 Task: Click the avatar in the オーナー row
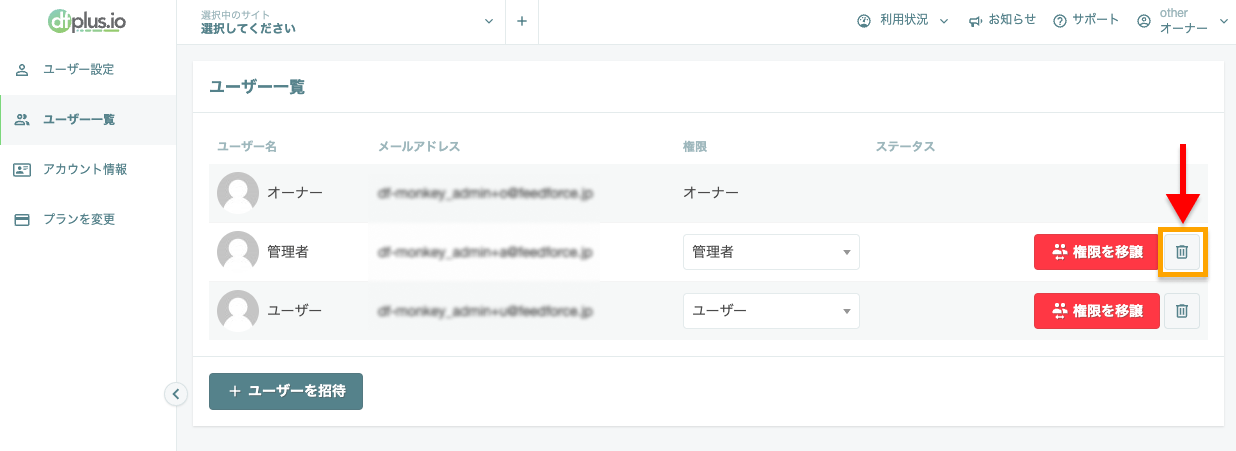point(238,193)
